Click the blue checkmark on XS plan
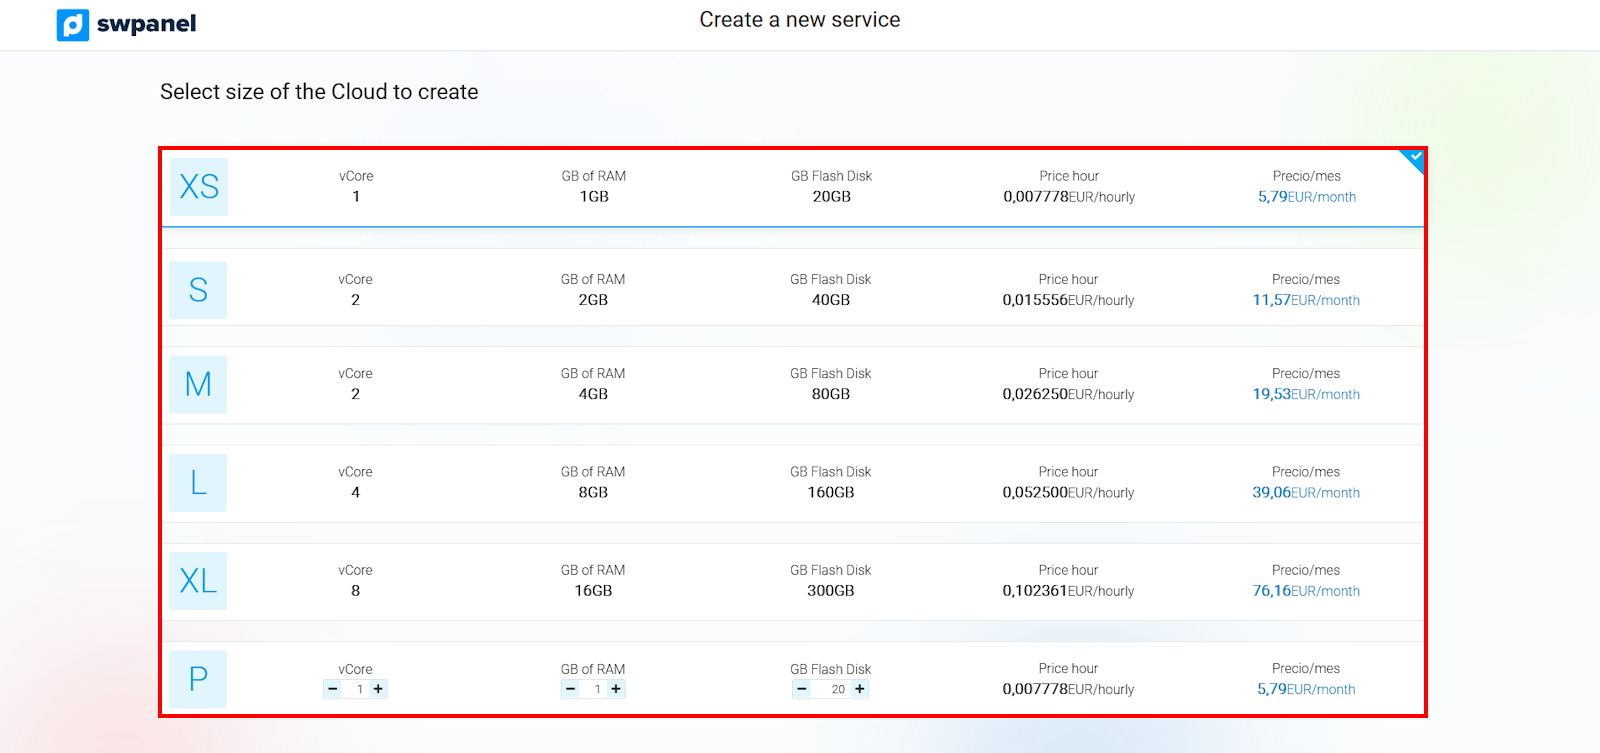This screenshot has width=1600, height=753. coord(1414,158)
